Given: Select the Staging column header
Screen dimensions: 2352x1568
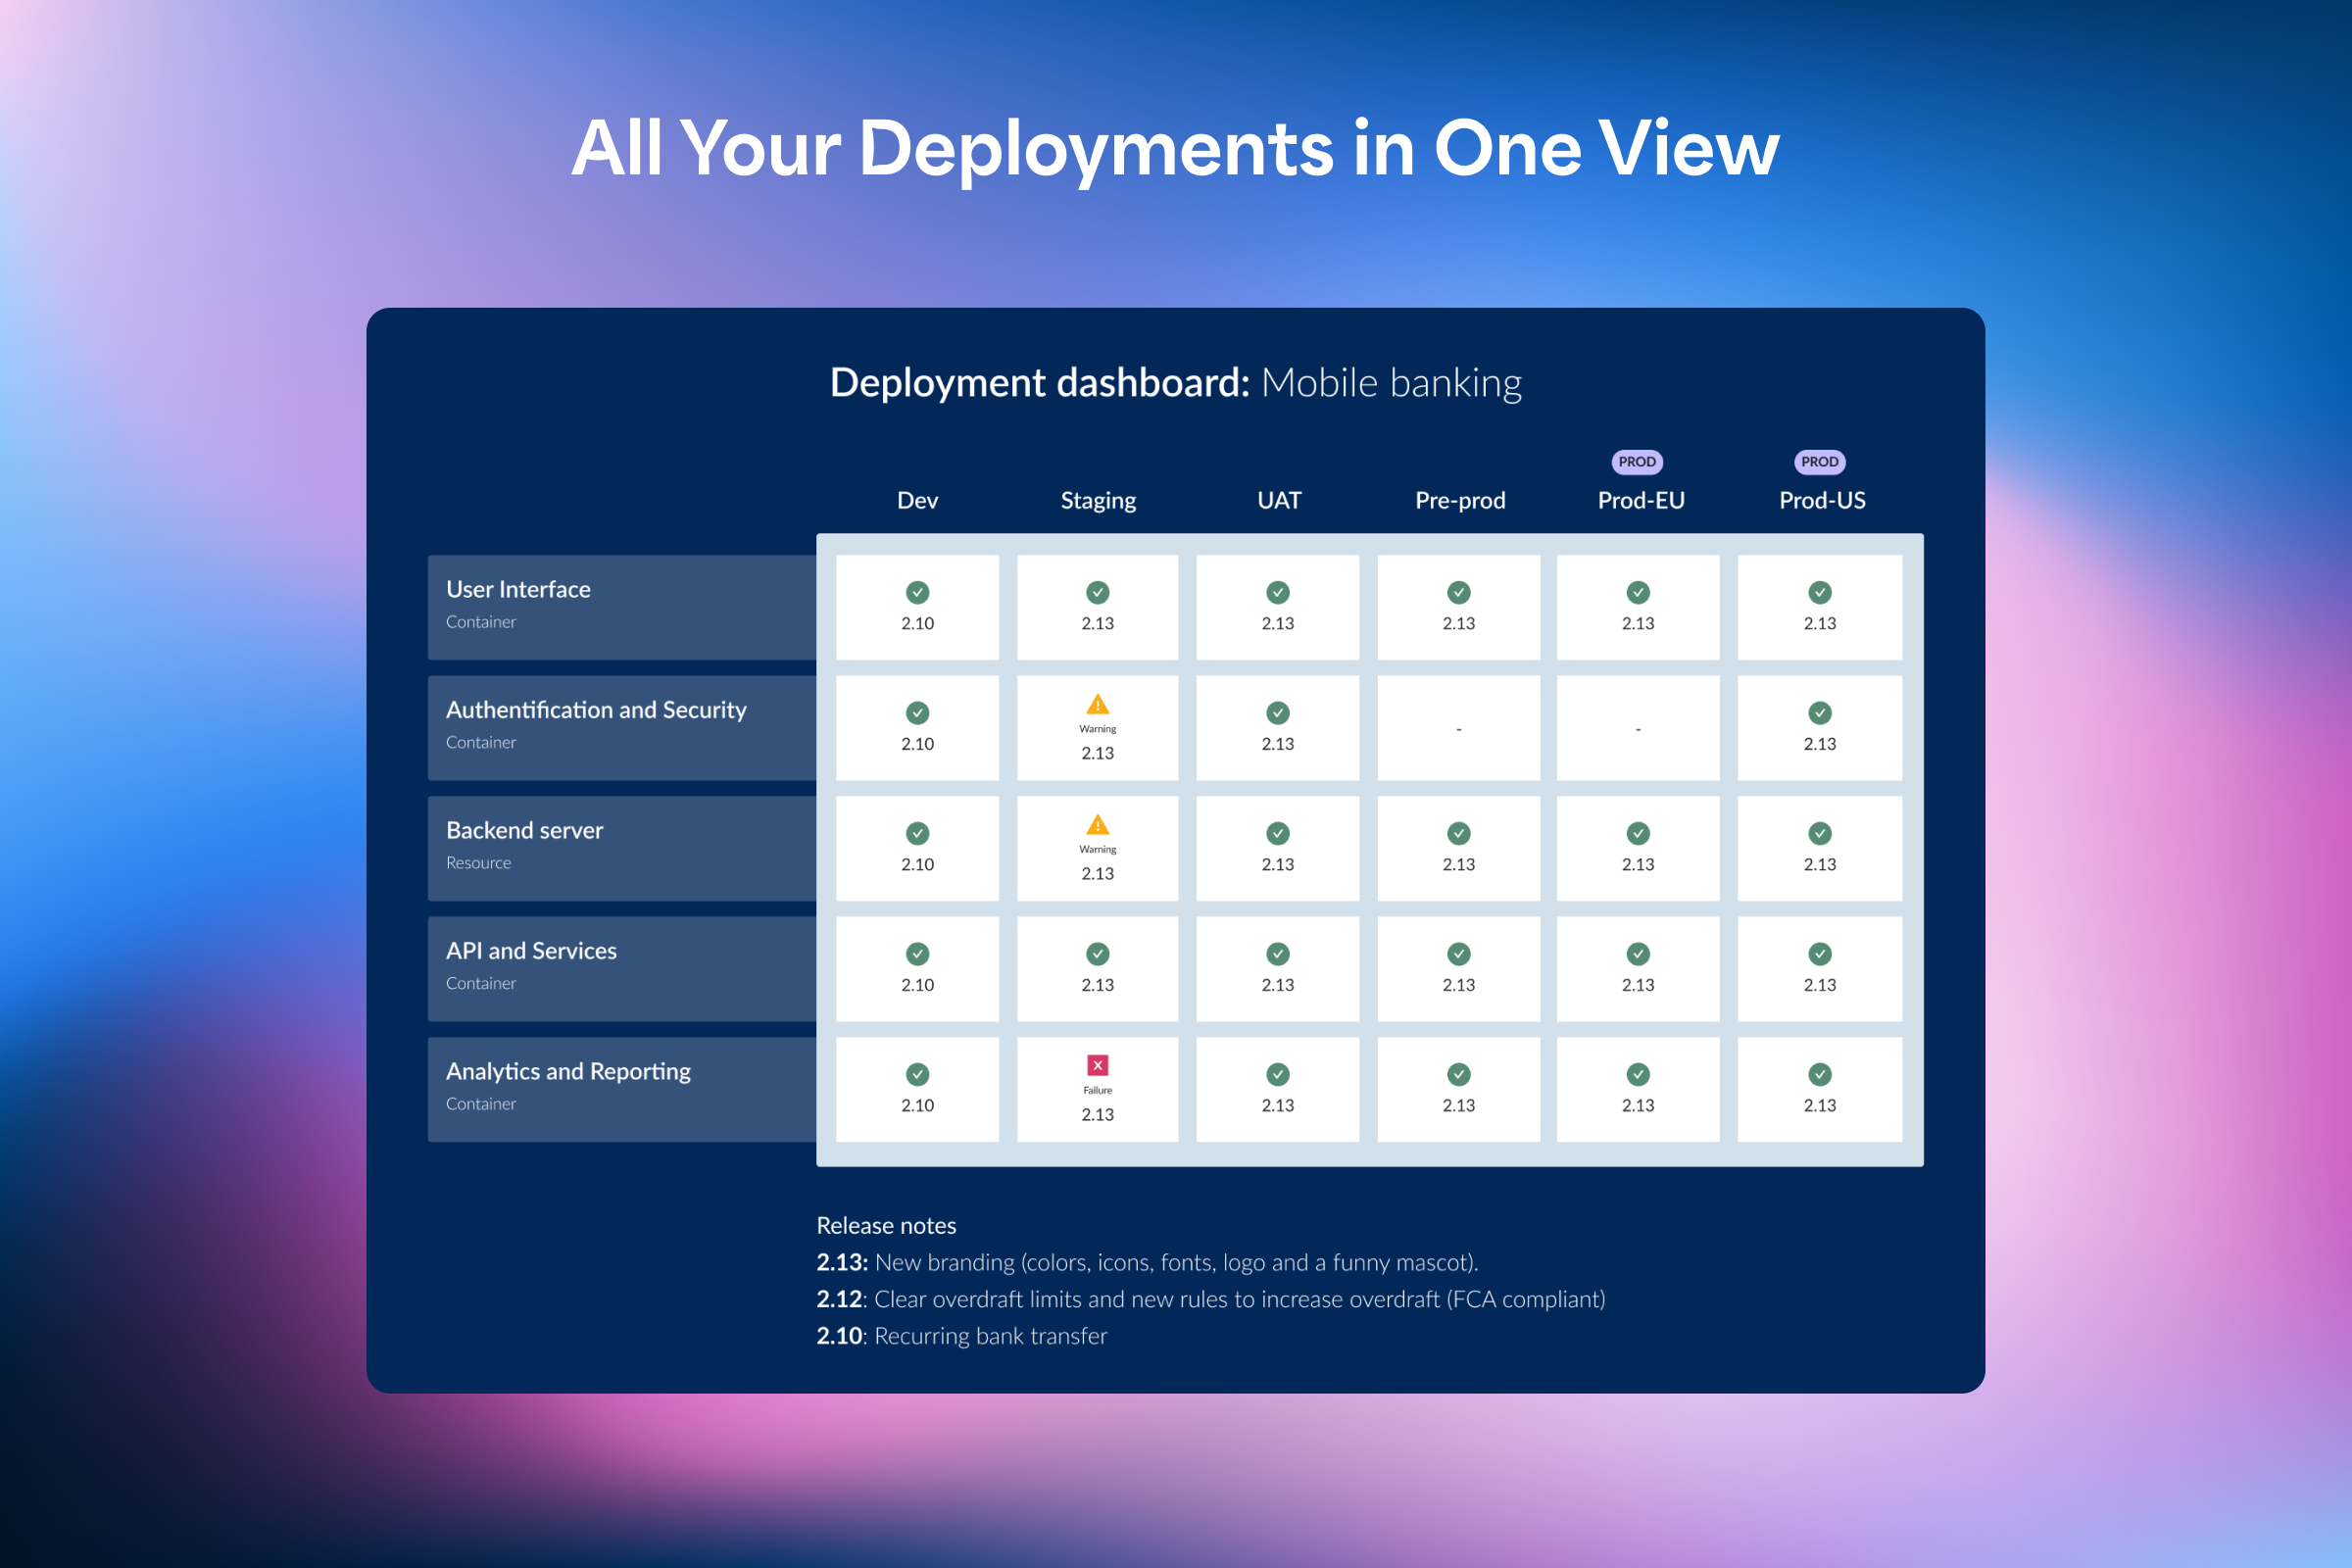Looking at the screenshot, I should tap(1097, 500).
